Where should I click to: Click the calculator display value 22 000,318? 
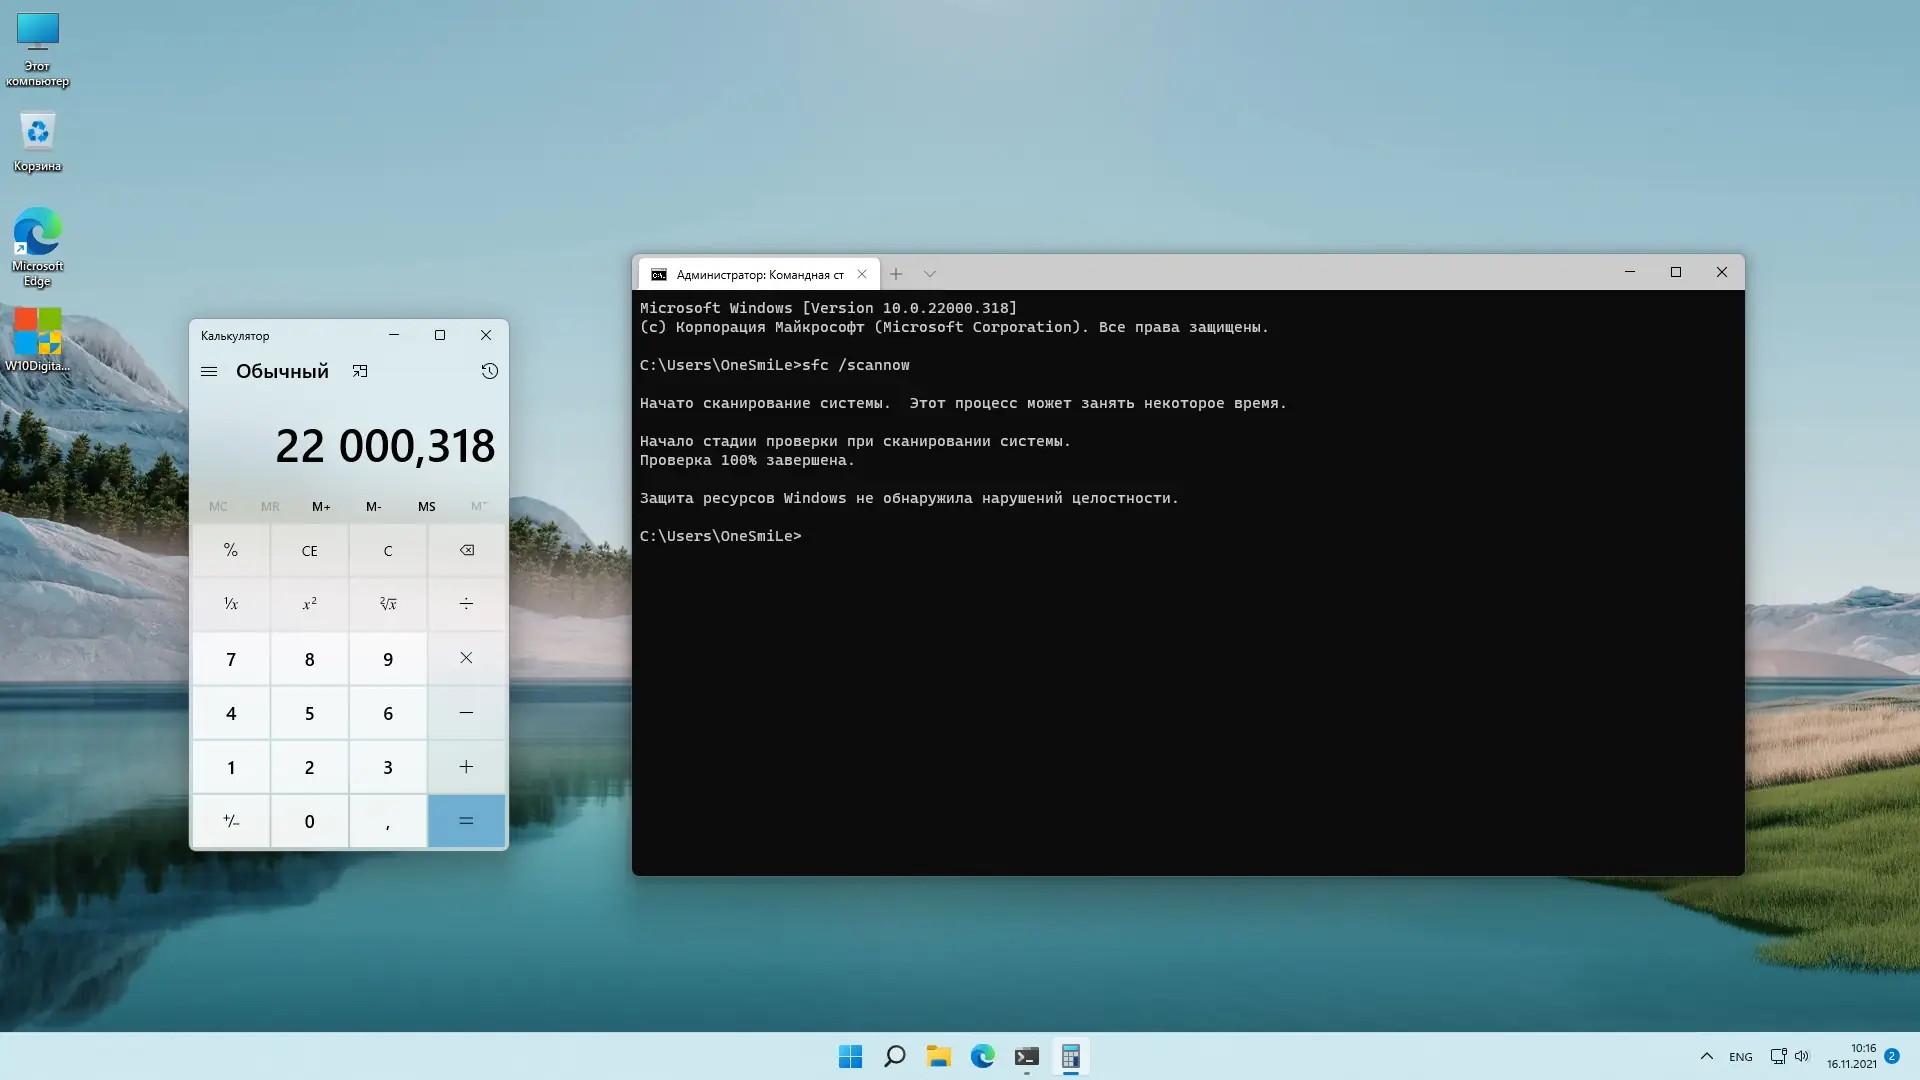(385, 446)
